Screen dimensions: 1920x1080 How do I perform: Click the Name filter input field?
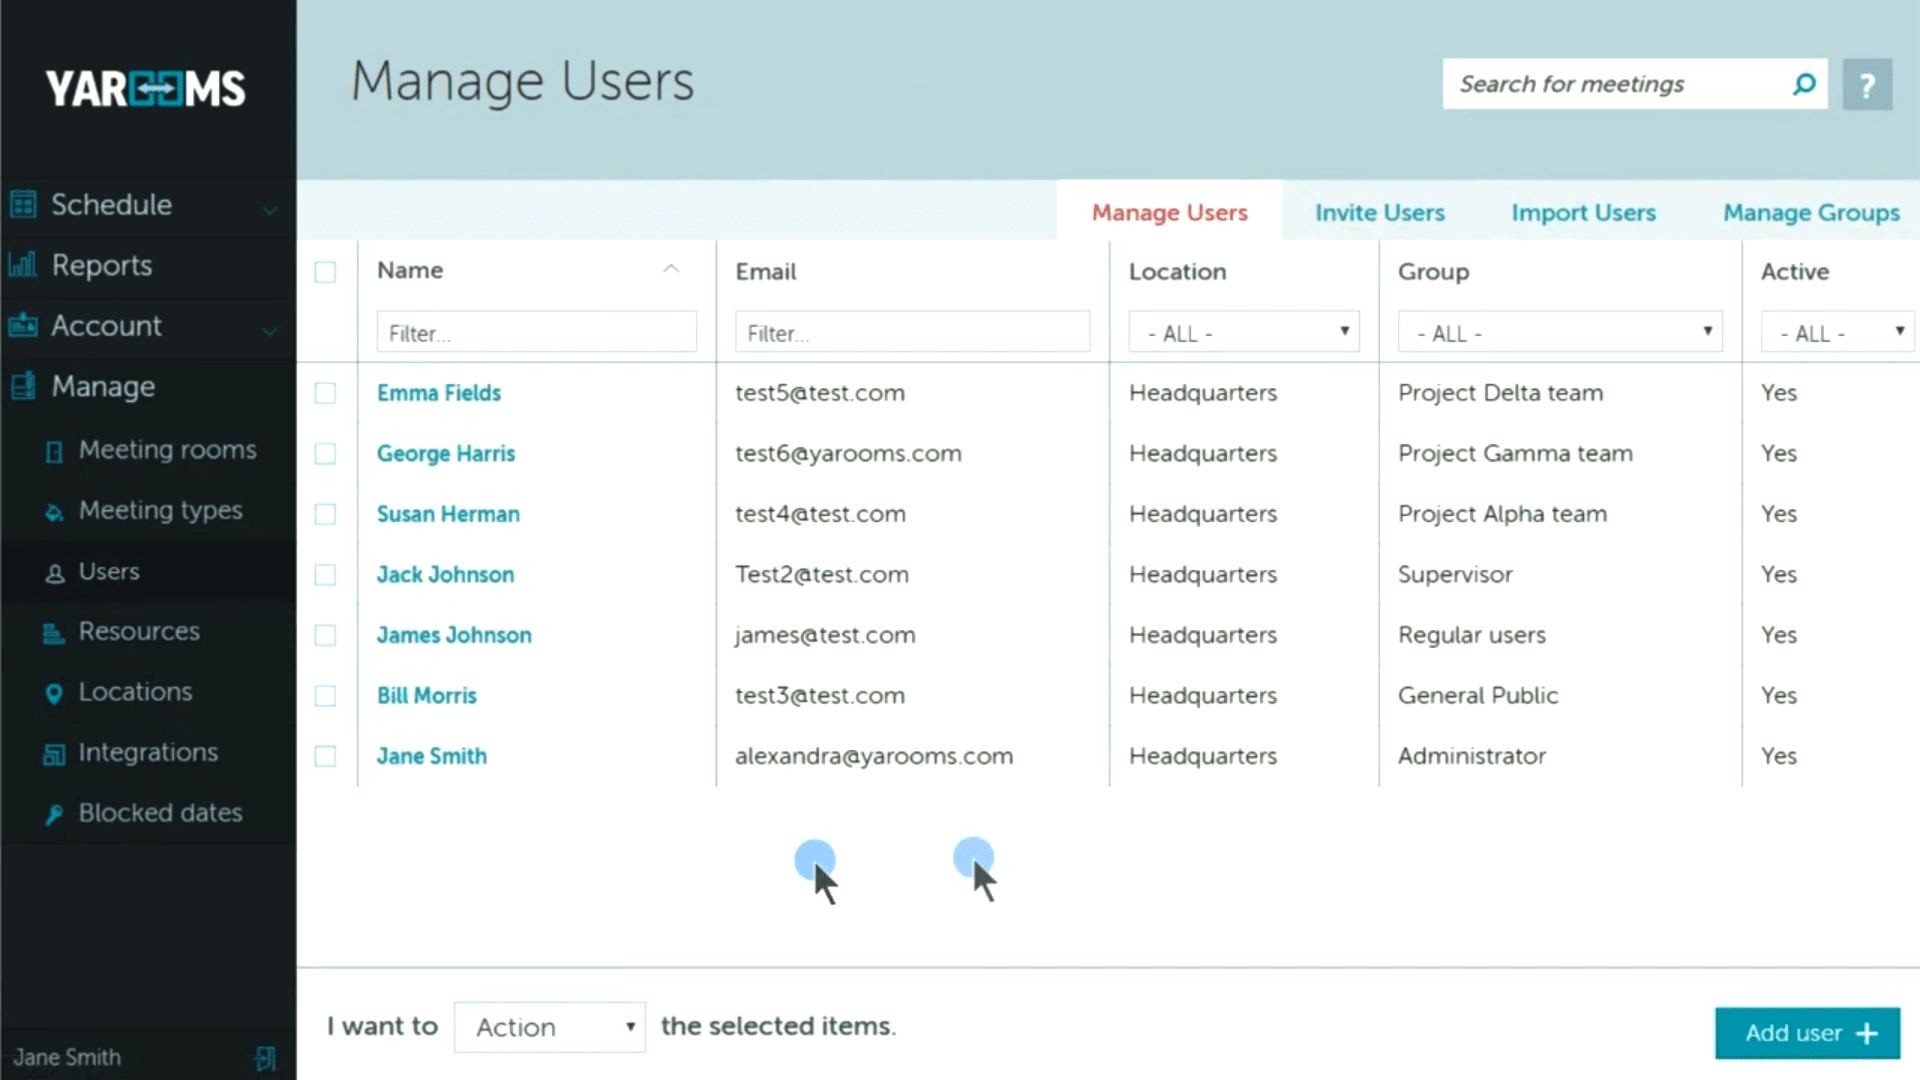[536, 332]
